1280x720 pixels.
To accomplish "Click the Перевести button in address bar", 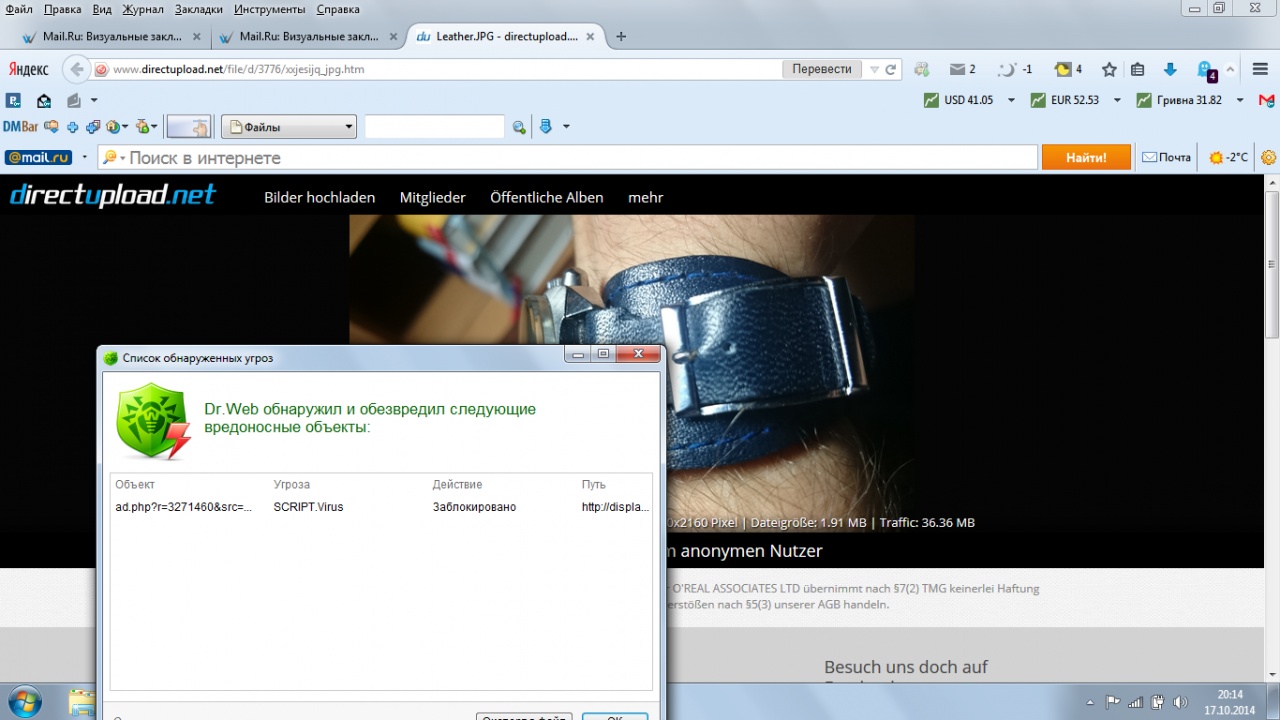I will click(x=822, y=70).
